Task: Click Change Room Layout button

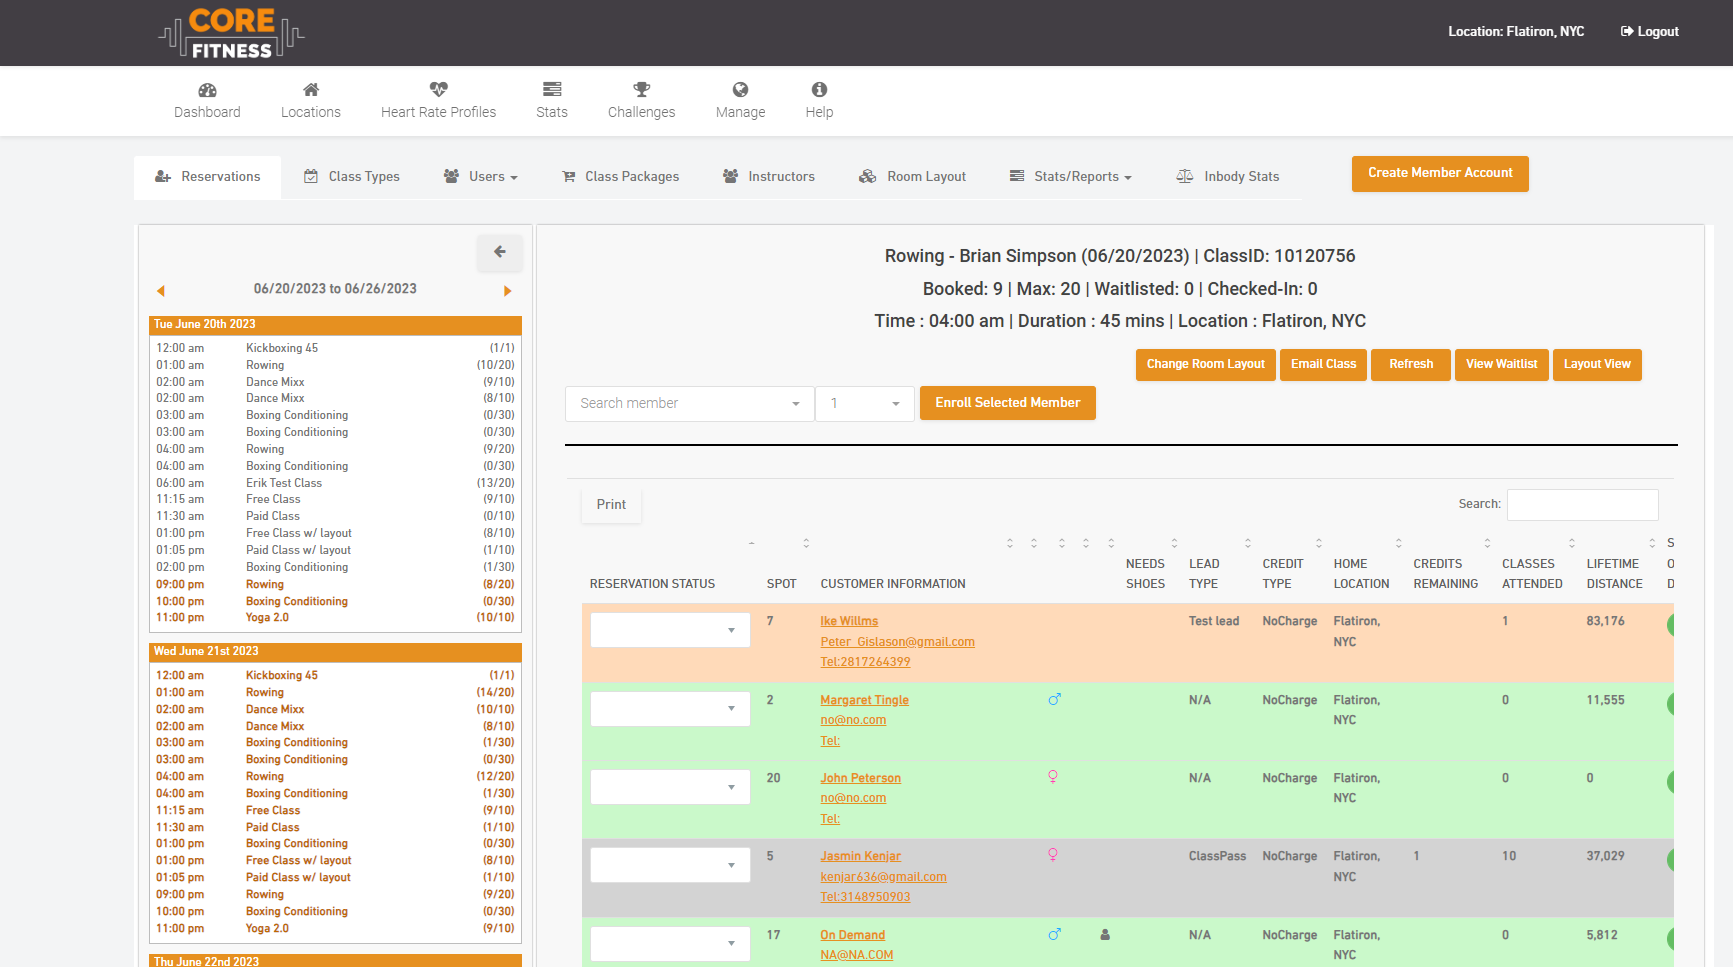Action: 1205,364
